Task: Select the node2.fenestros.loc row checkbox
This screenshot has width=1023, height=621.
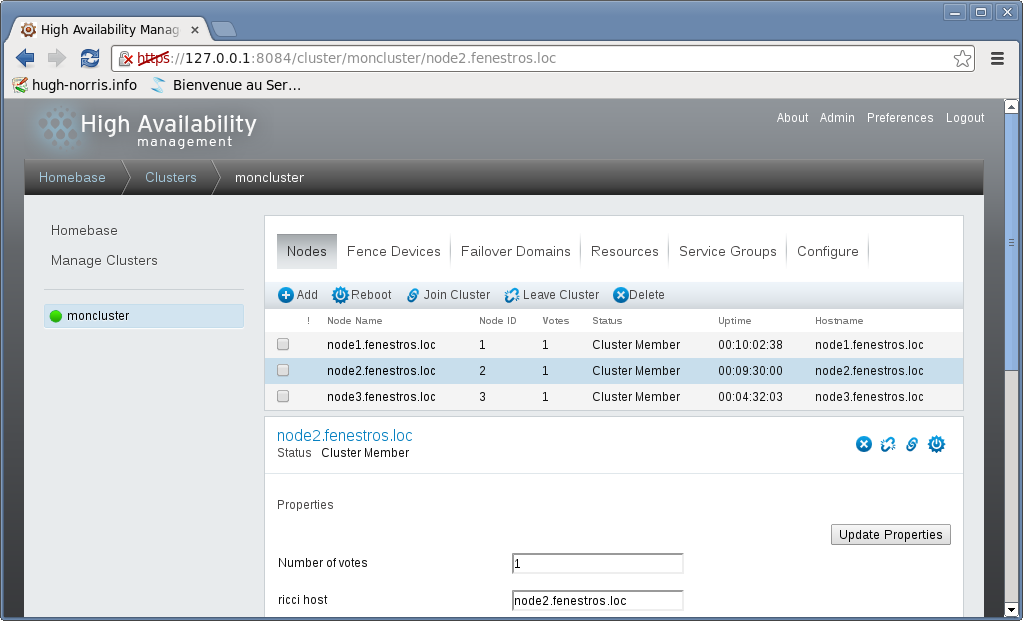Action: [x=283, y=370]
